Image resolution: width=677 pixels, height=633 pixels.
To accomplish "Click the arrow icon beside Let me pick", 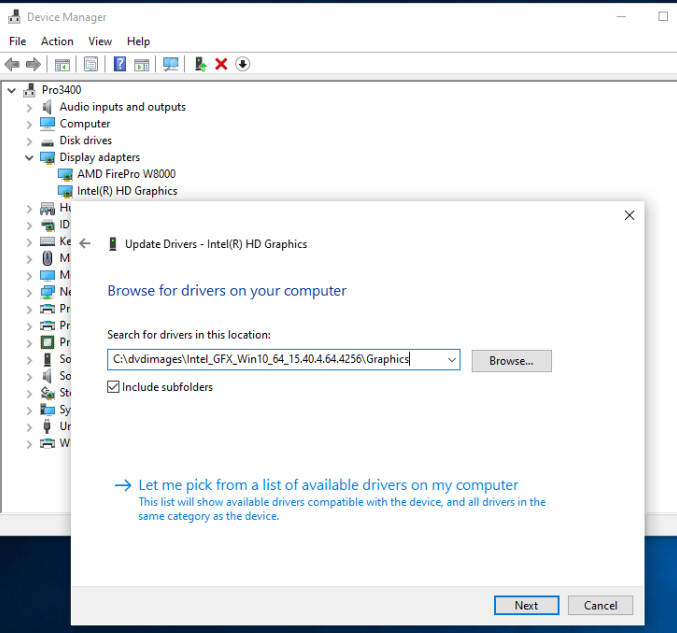I will click(x=123, y=485).
